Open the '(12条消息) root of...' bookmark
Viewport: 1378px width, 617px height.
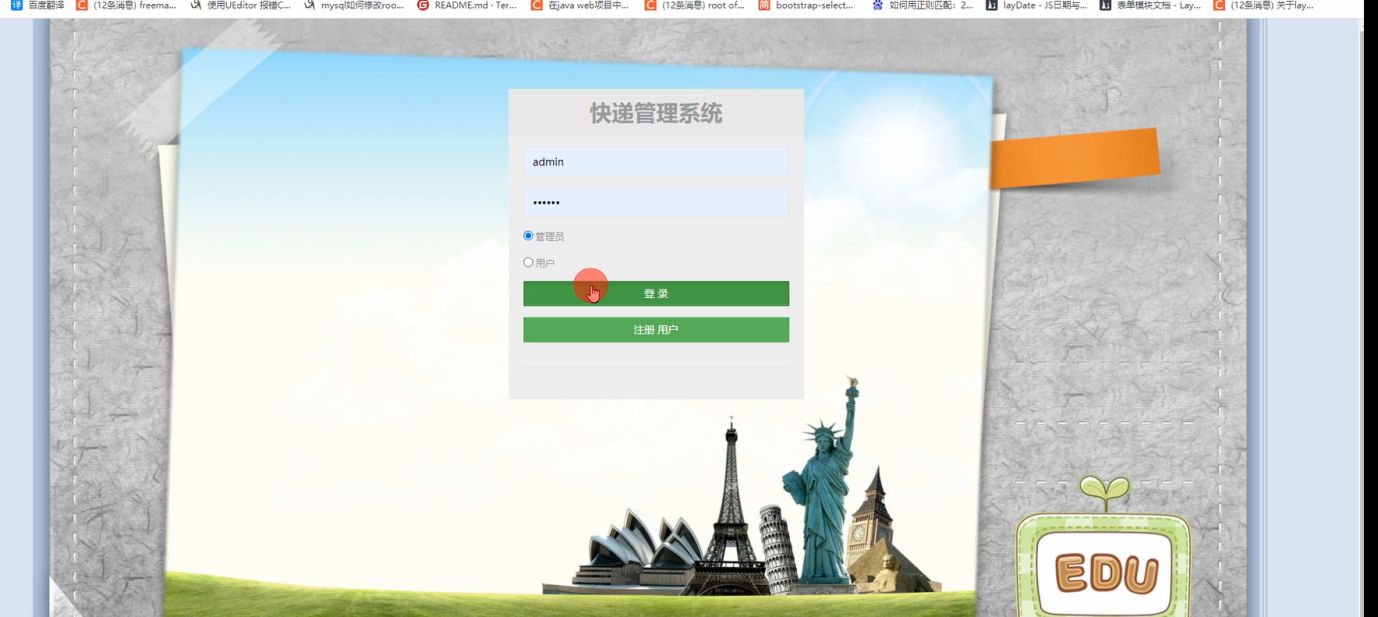tap(694, 5)
